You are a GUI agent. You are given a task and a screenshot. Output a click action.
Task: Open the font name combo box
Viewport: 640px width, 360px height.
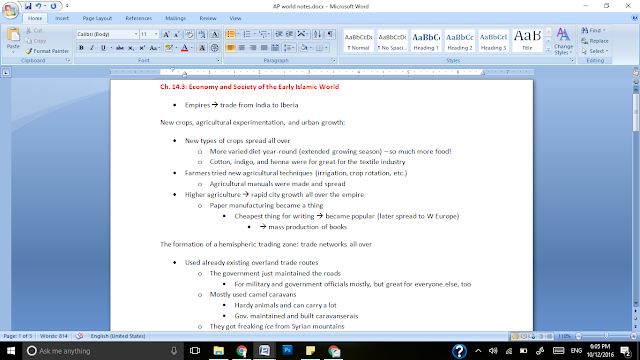(107, 34)
